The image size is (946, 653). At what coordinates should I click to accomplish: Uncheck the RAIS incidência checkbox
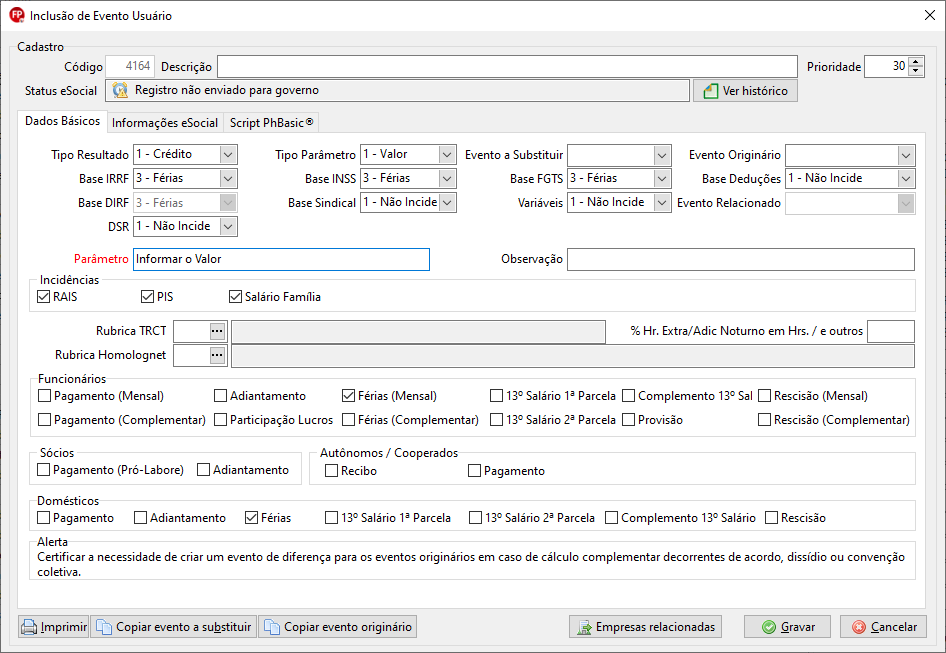[x=43, y=296]
